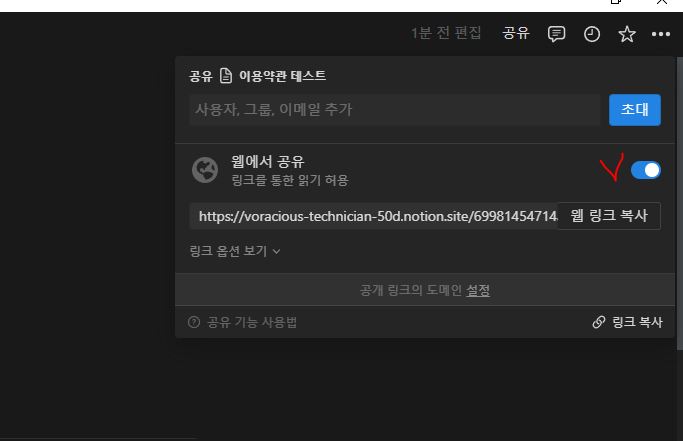This screenshot has width=683, height=441.
Task: Open the 공유 기능 사용법 help link
Action: tap(242, 322)
